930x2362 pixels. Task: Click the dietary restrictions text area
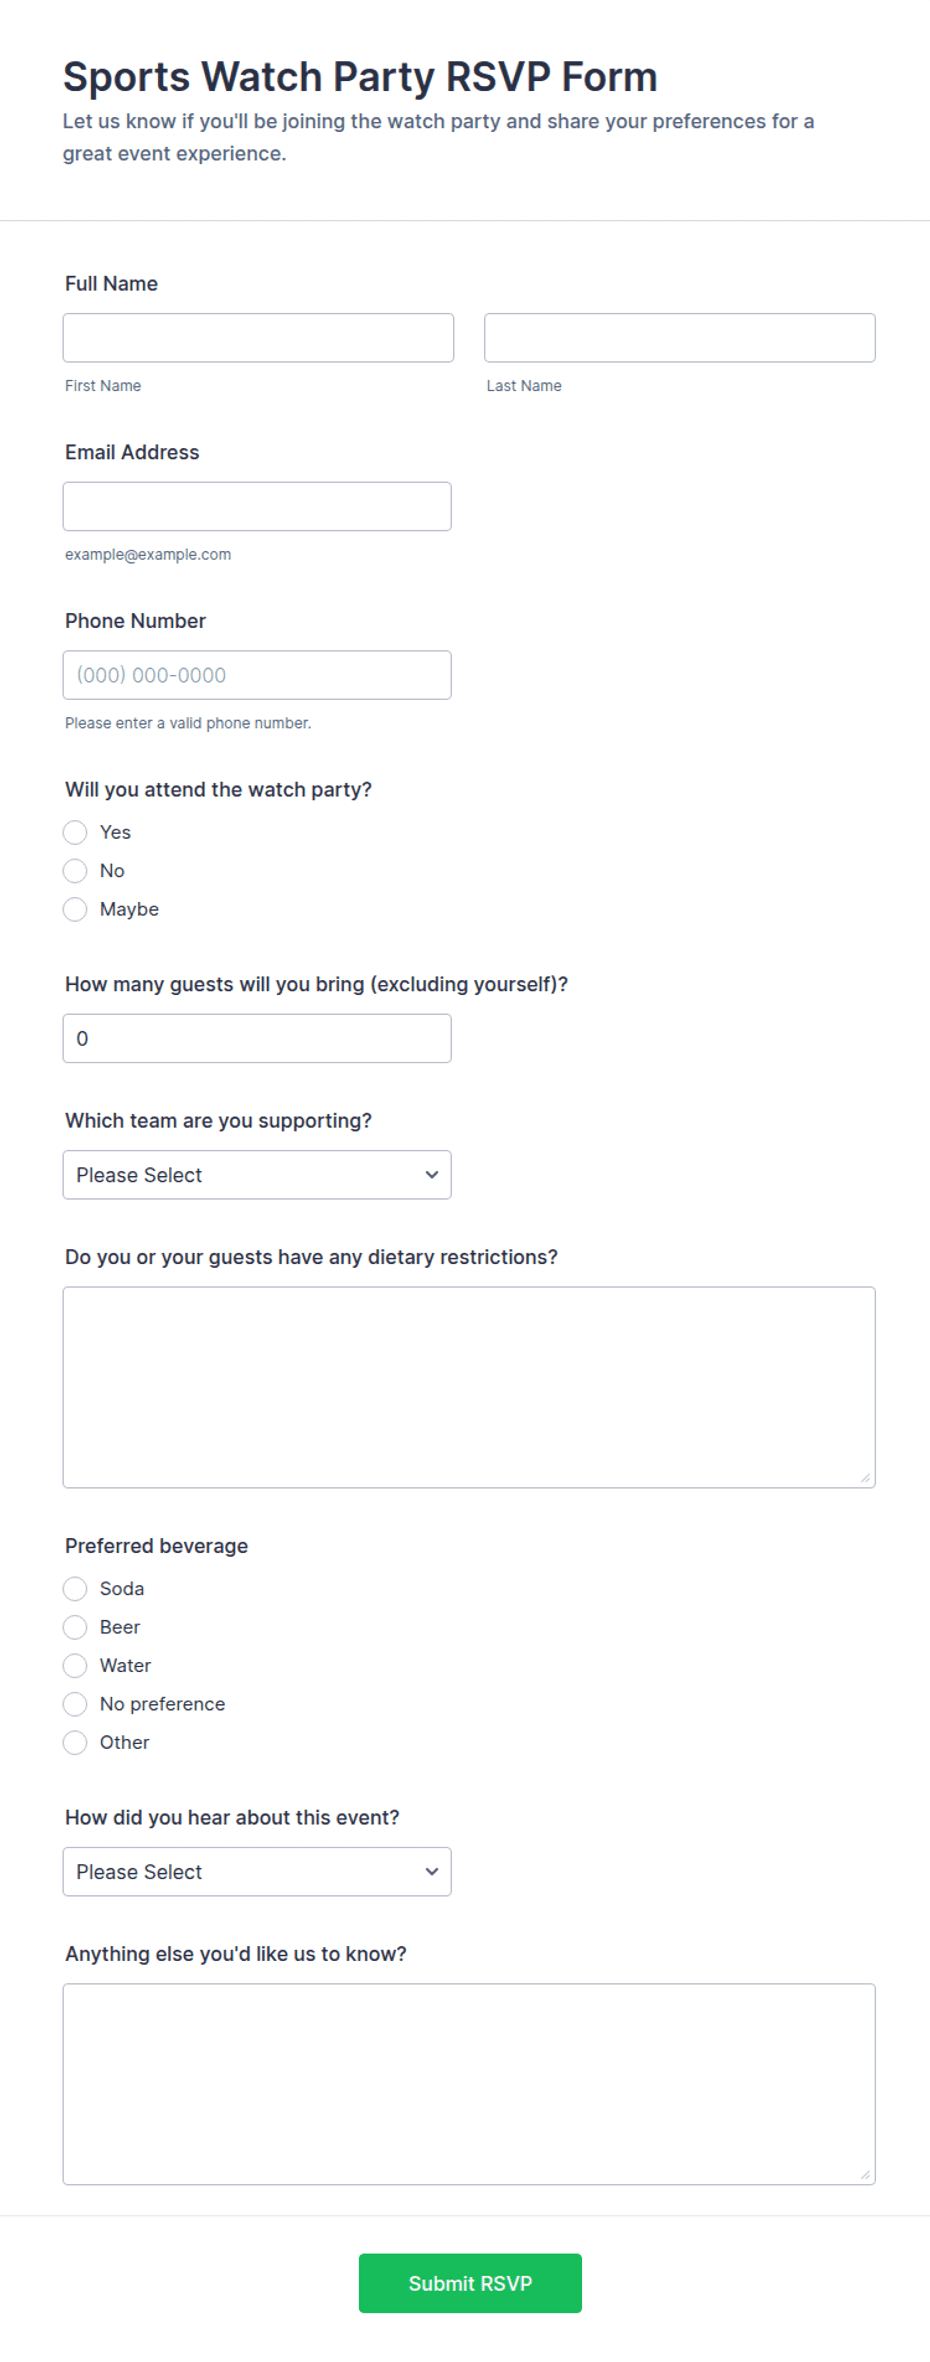pos(469,1388)
